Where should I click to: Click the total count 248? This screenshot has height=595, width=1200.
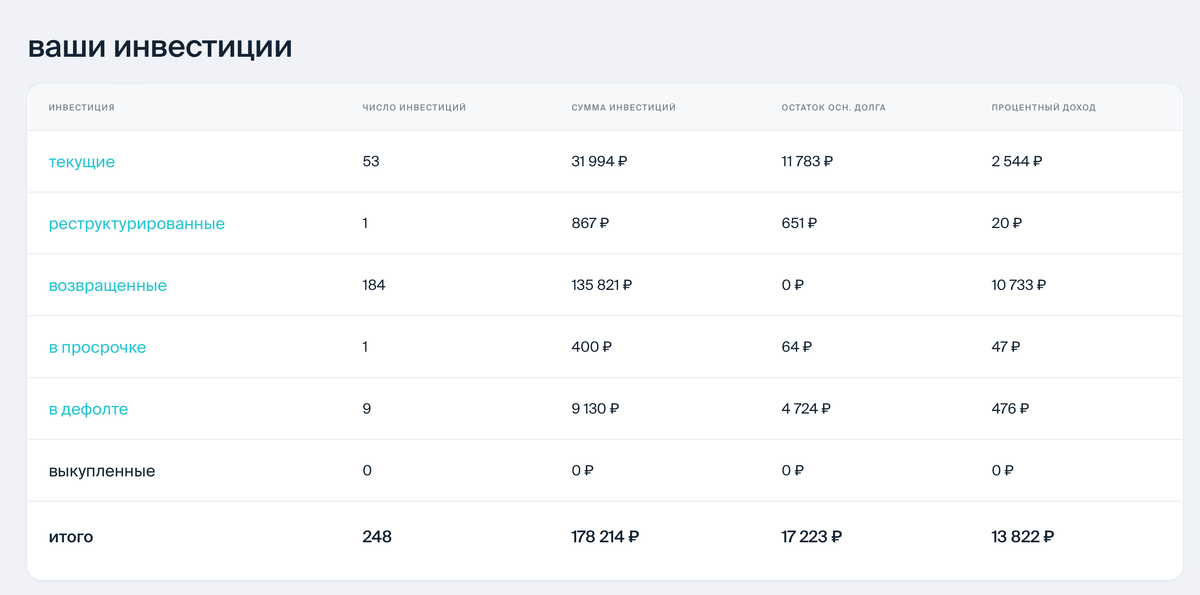(377, 537)
